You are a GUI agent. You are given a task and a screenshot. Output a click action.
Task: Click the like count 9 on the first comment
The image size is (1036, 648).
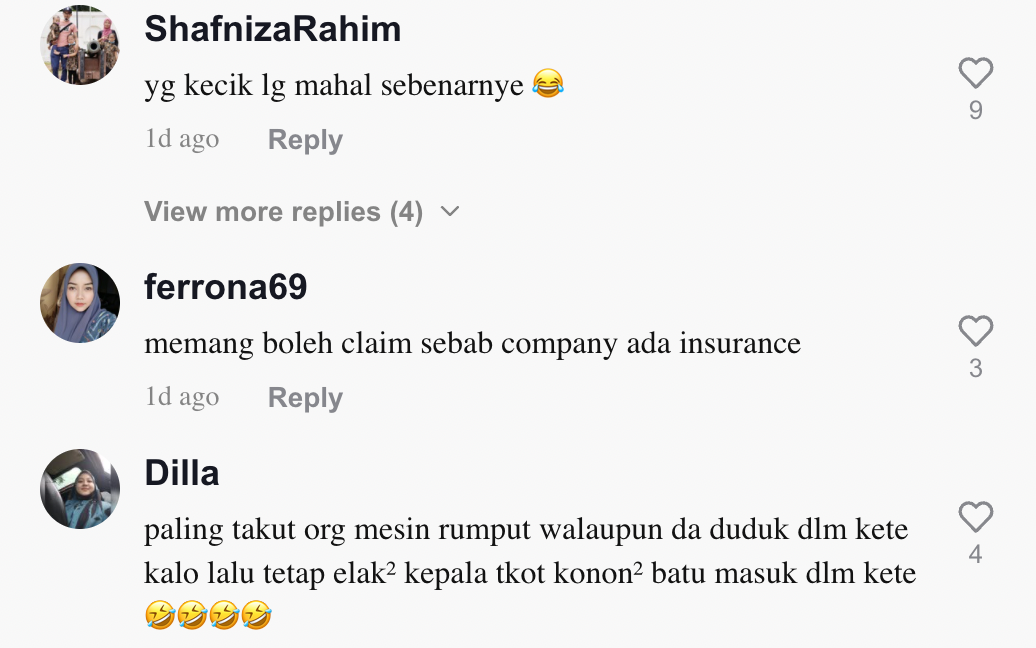point(976,110)
